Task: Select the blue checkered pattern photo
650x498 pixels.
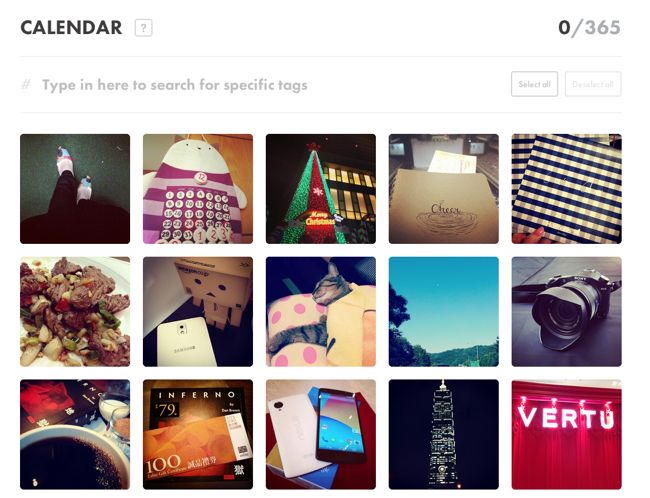Action: click(567, 189)
